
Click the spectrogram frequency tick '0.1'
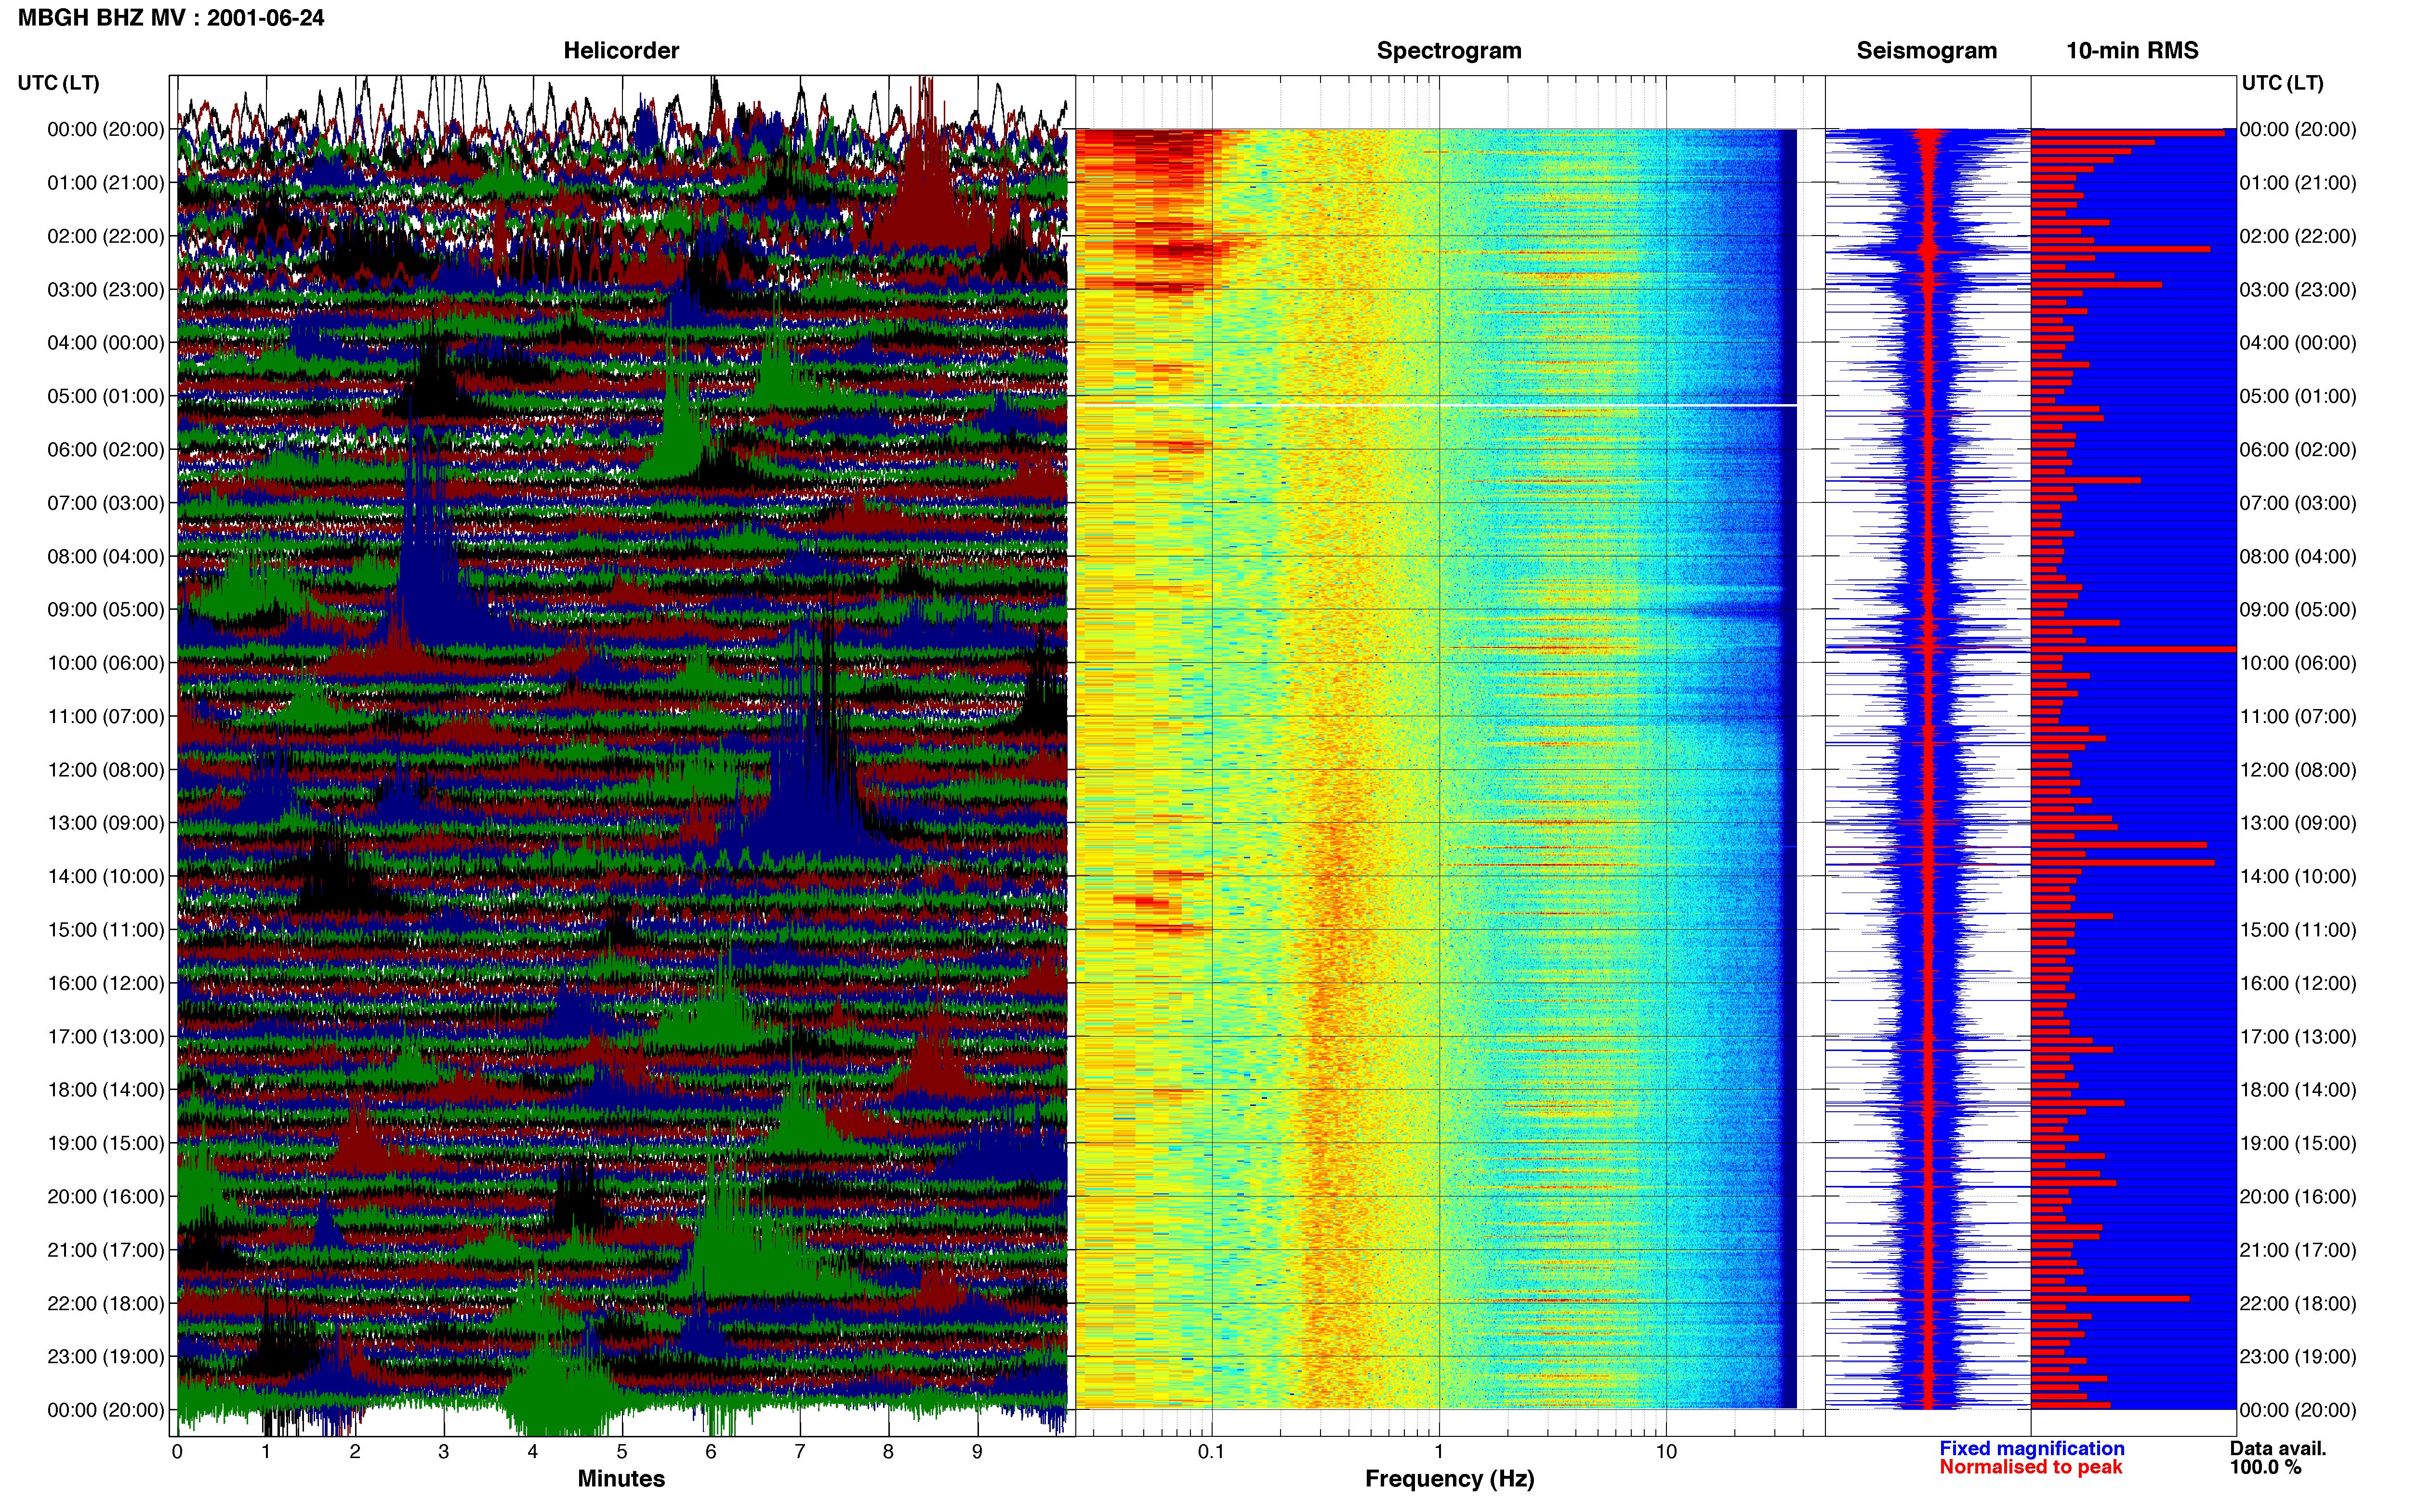[1211, 1452]
